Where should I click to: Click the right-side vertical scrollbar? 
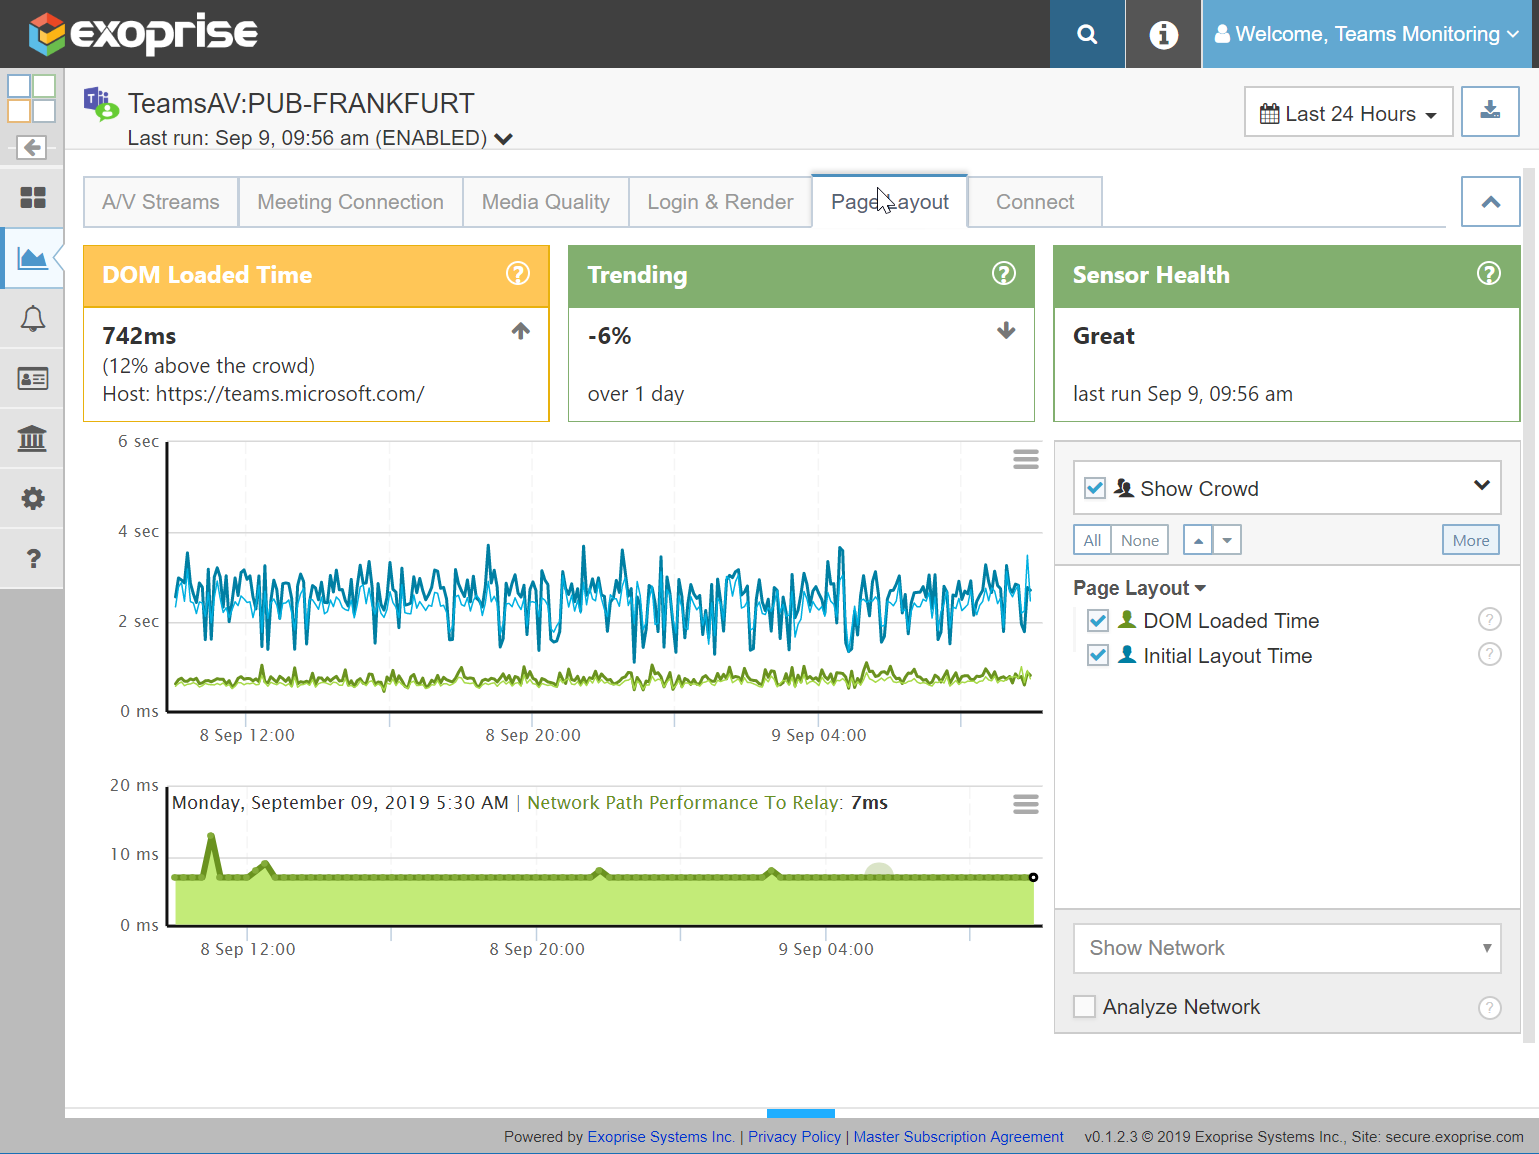click(1528, 605)
